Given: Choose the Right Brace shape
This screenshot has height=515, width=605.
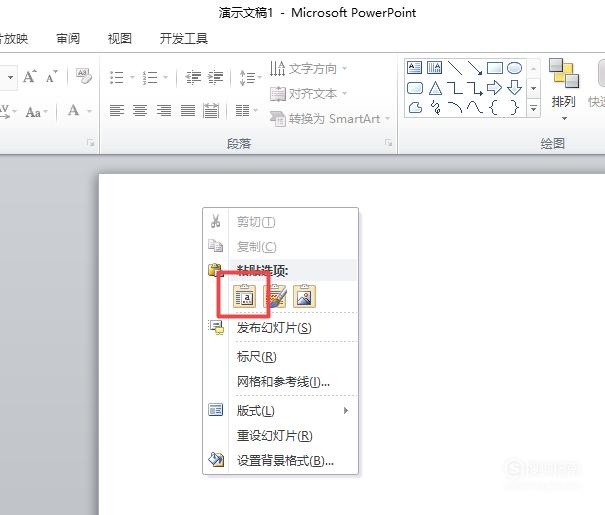Looking at the screenshot, I should point(514,108).
